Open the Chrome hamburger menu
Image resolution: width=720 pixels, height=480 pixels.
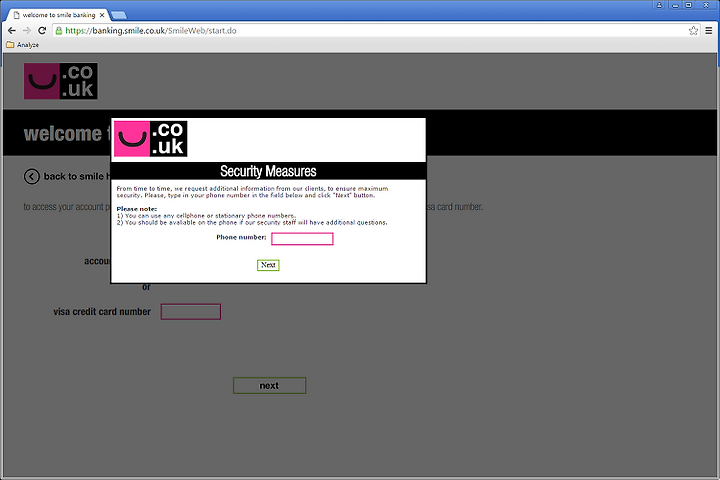(x=709, y=31)
